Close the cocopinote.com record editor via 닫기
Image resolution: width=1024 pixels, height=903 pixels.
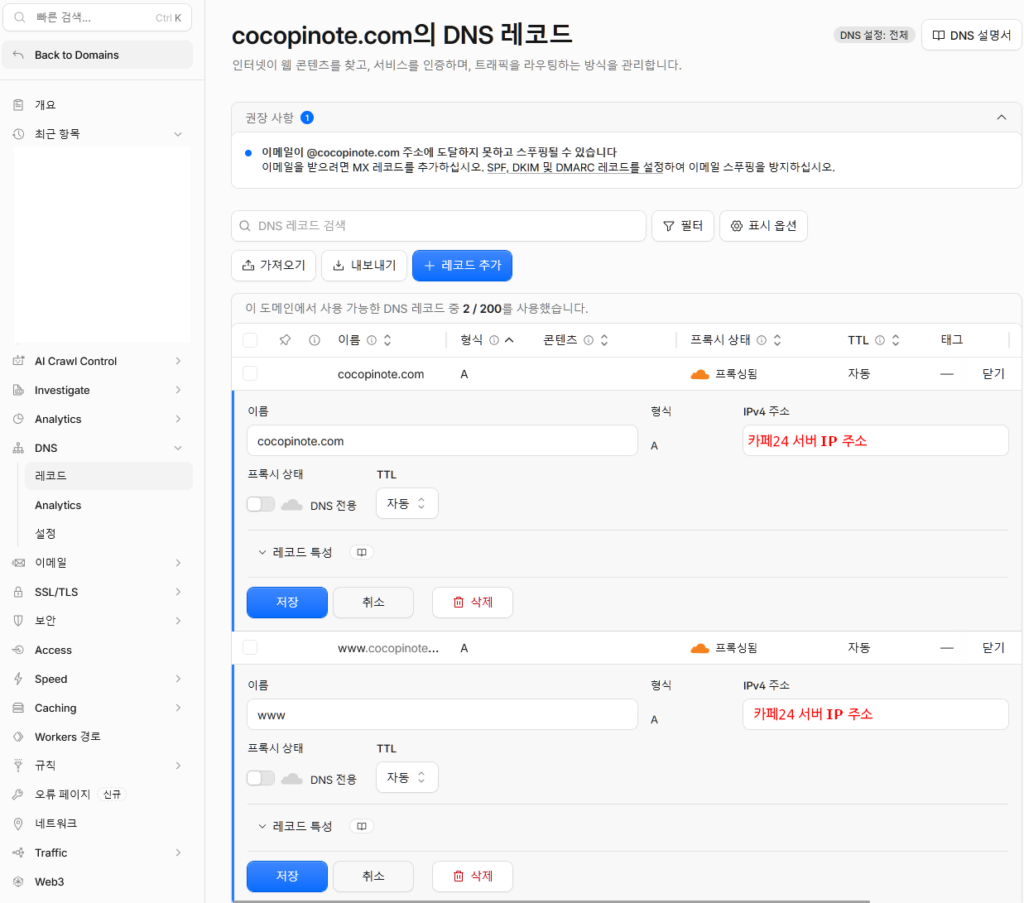[993, 374]
